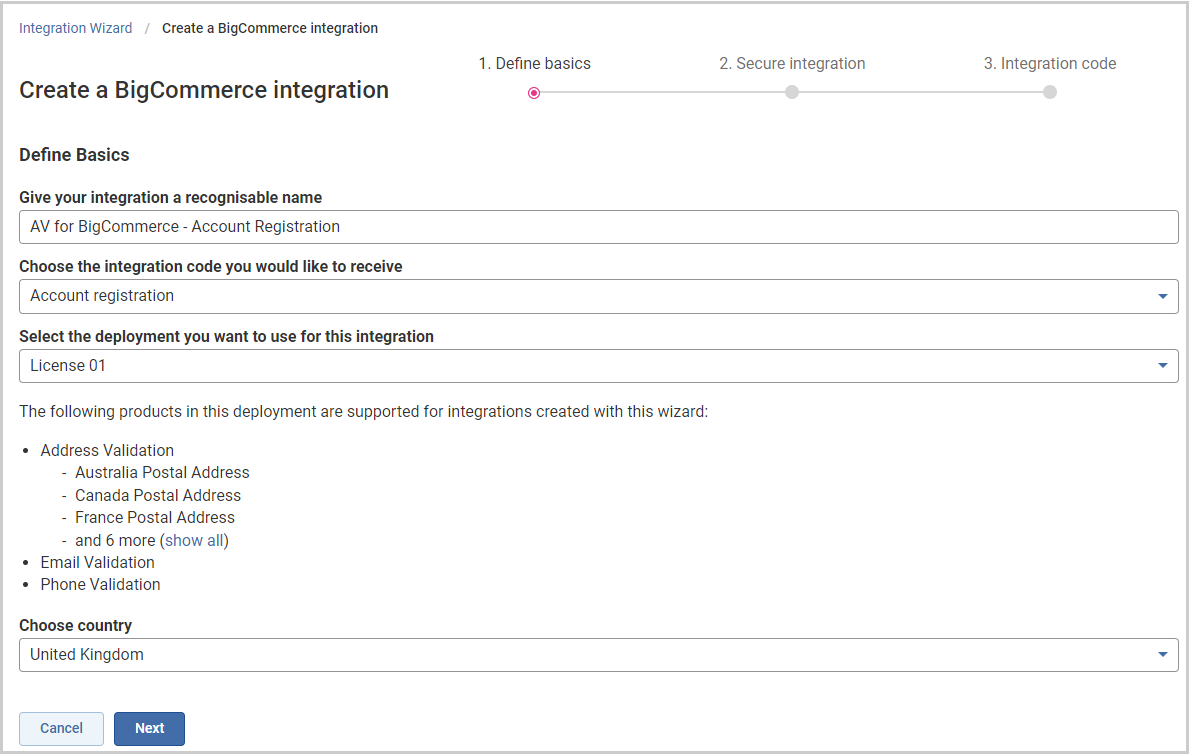Click the Address Validation list item
Screen dimensions: 1189x754
107,451
